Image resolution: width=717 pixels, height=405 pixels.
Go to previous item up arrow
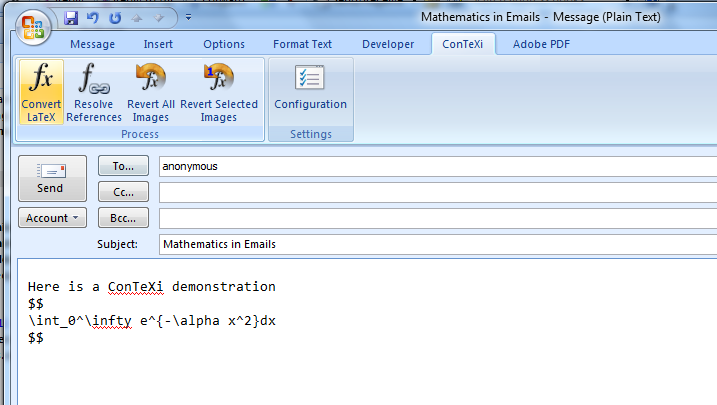[x=136, y=18]
